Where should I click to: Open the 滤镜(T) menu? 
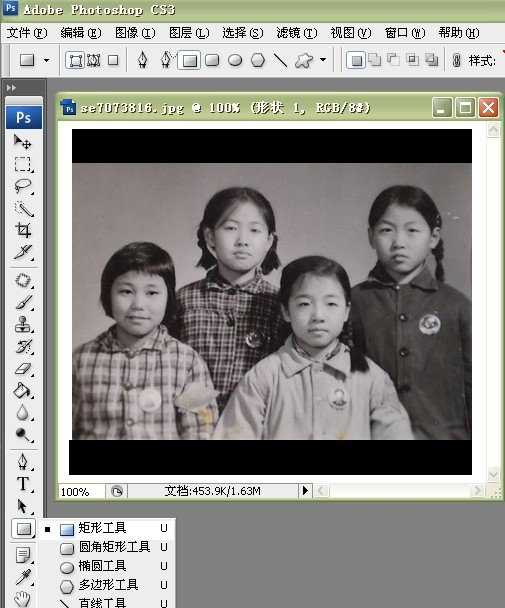click(297, 33)
